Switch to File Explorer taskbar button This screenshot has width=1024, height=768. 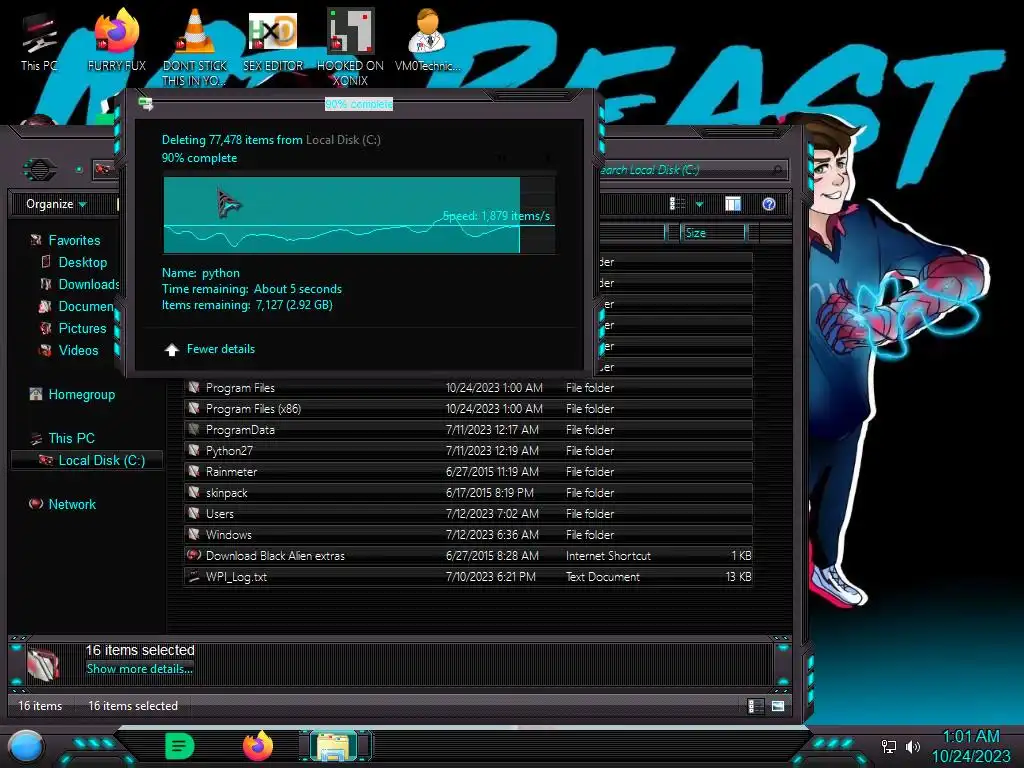(335, 746)
